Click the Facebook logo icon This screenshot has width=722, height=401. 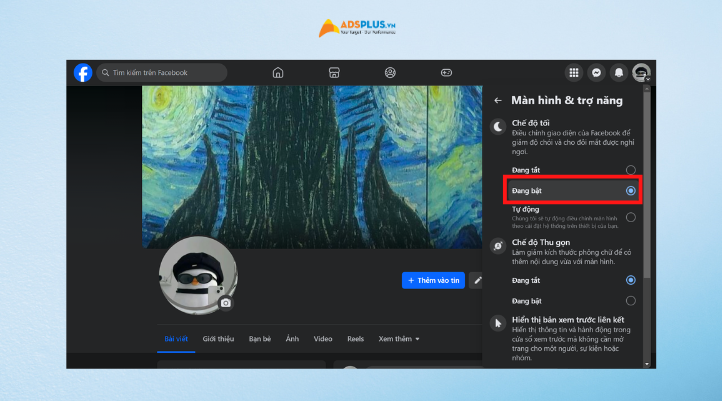(x=83, y=73)
